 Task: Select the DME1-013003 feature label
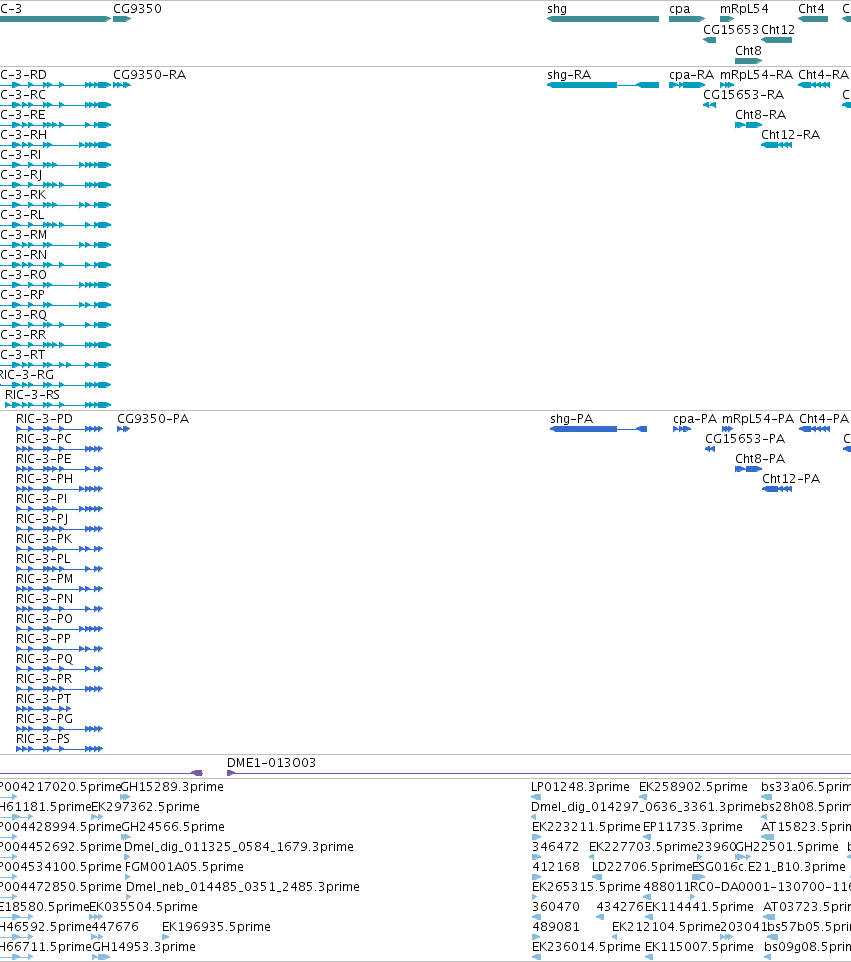272,763
